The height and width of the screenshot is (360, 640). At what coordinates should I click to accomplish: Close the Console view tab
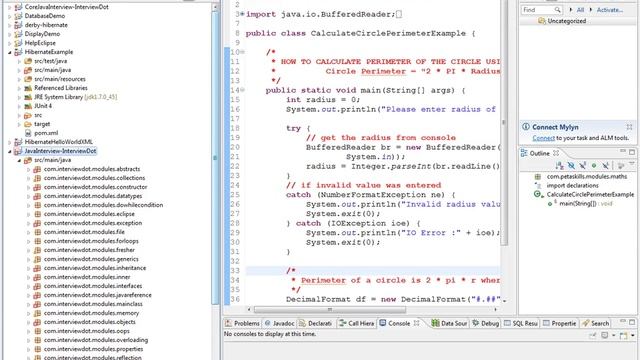pyautogui.click(x=416, y=323)
